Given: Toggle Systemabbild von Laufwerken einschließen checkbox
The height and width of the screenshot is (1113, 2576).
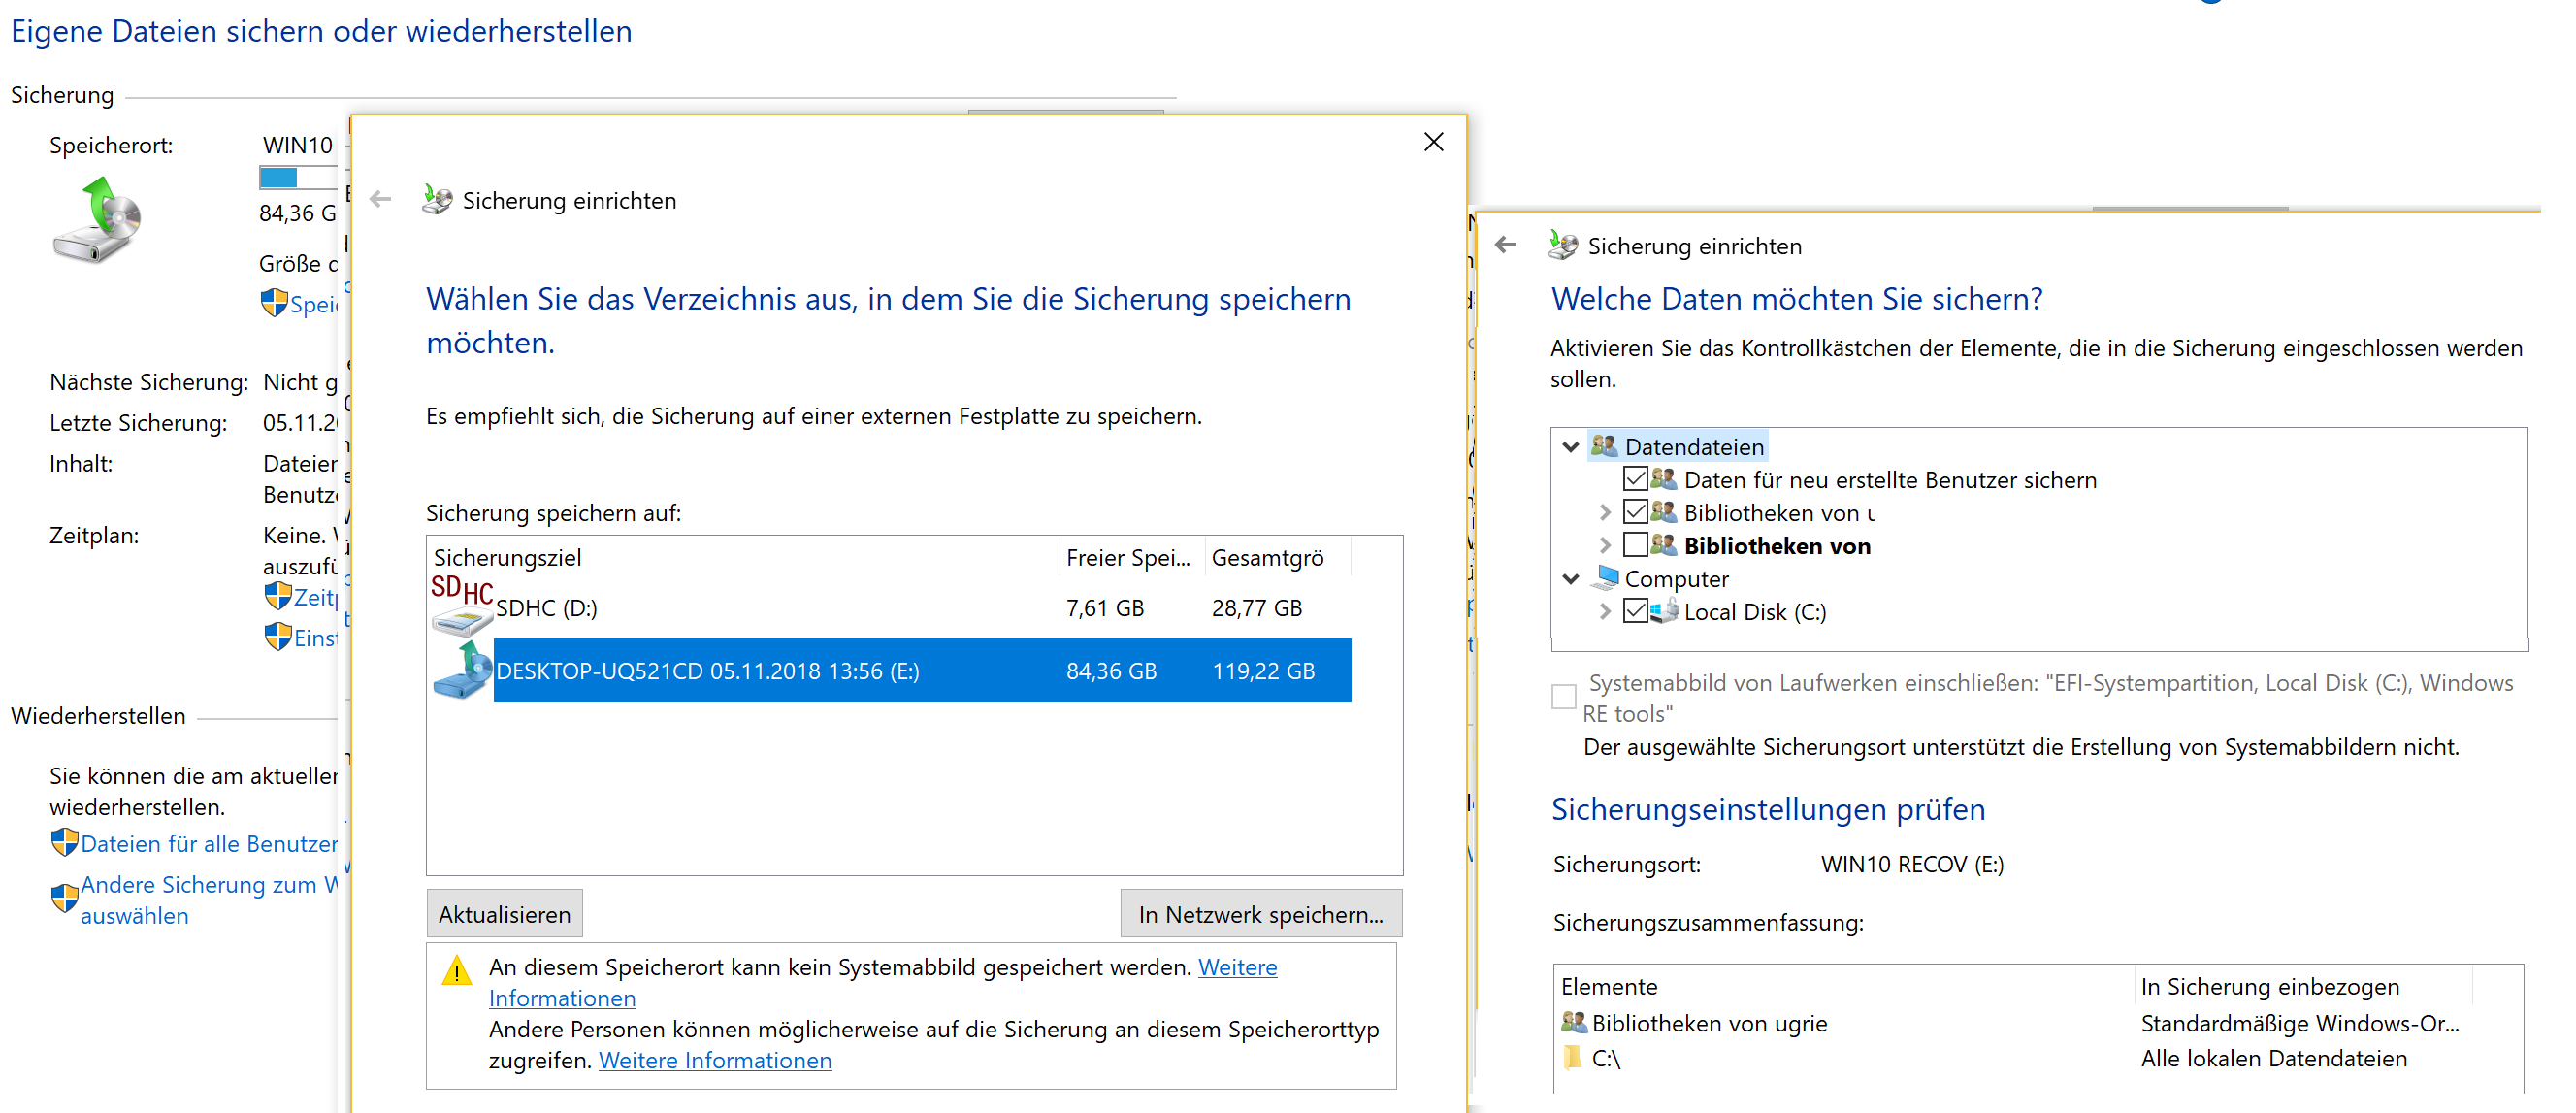Looking at the screenshot, I should (x=1564, y=697).
